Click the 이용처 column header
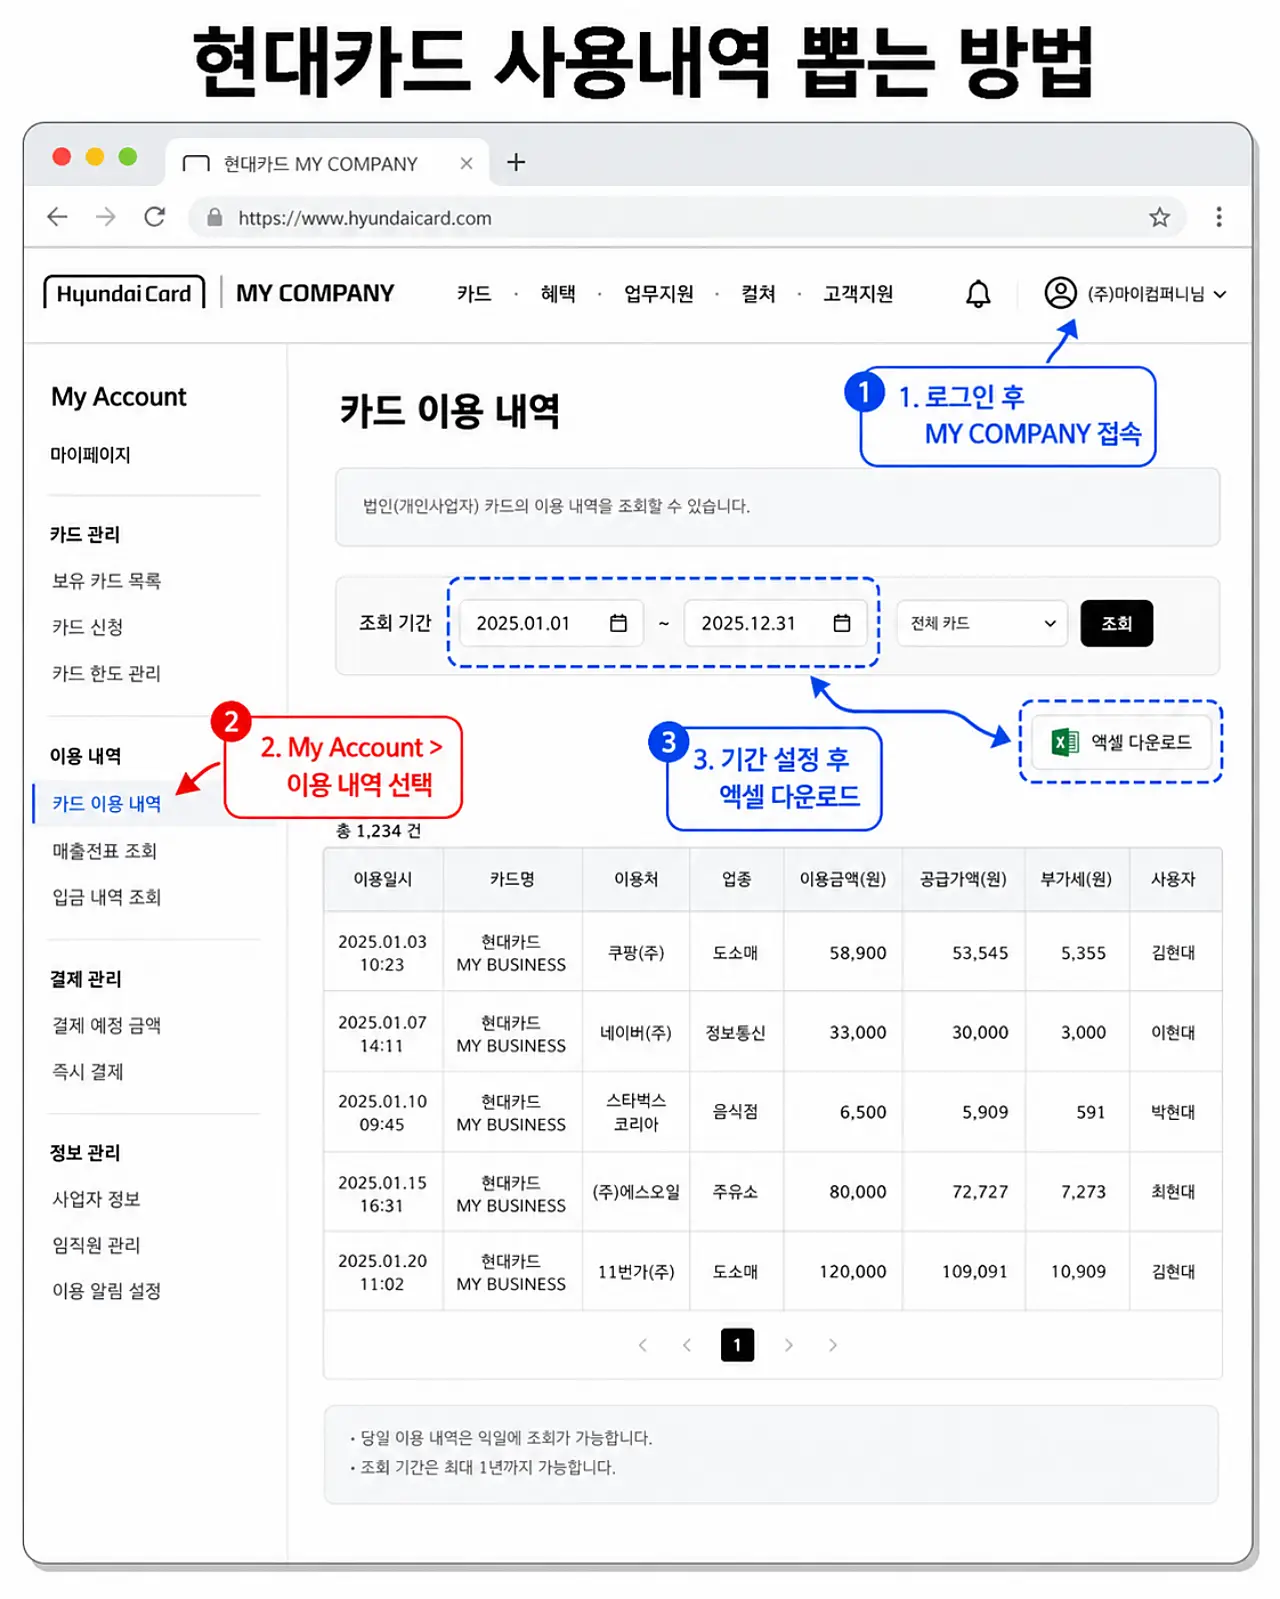Screen dimensions: 1280x1599 click(636, 879)
